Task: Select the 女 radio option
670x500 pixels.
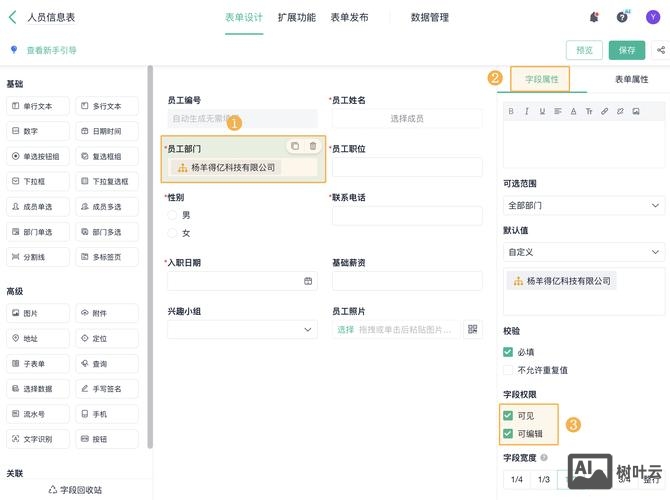Action: (172, 233)
